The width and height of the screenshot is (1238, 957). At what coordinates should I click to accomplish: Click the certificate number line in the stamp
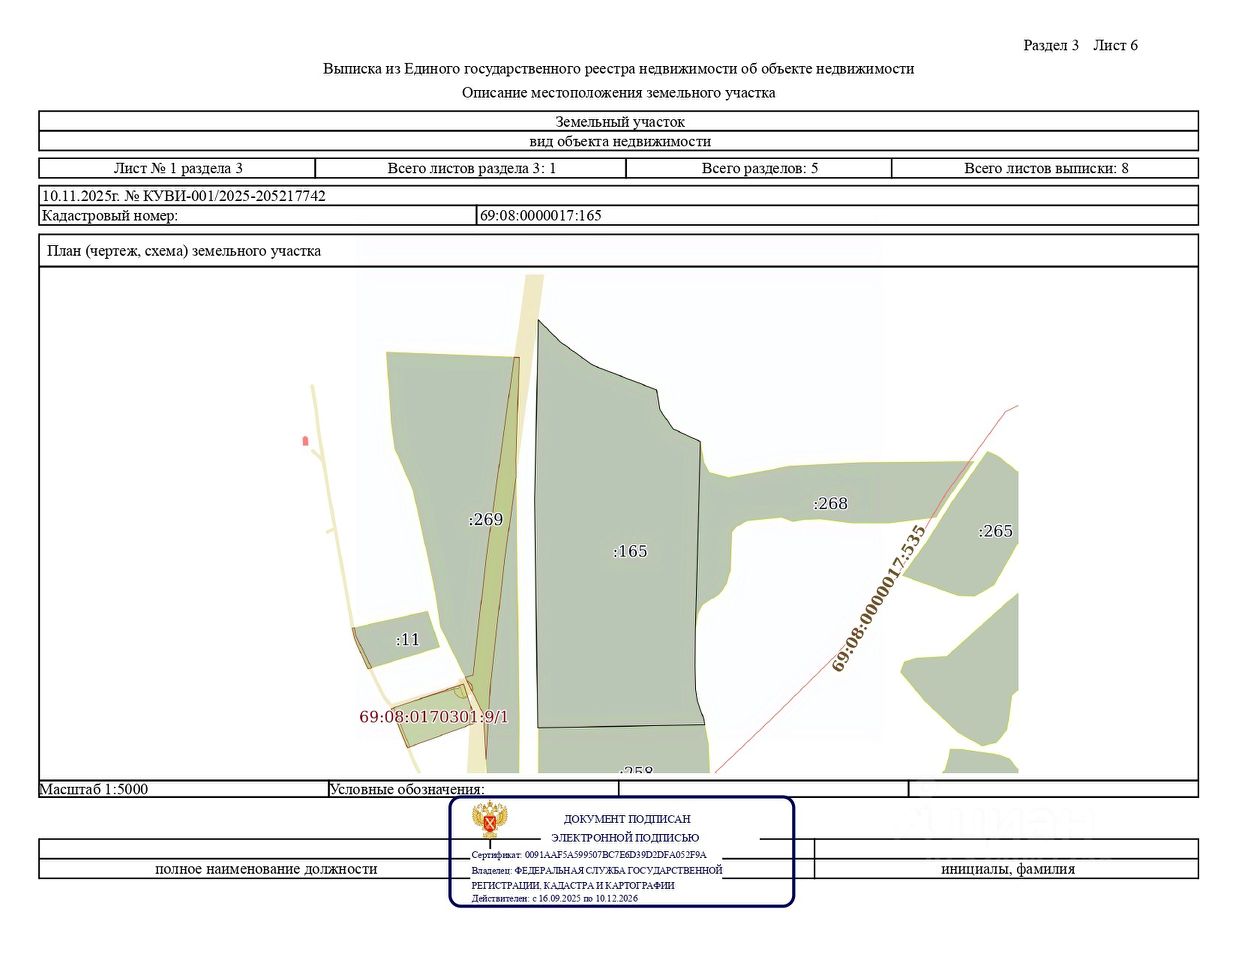point(589,855)
